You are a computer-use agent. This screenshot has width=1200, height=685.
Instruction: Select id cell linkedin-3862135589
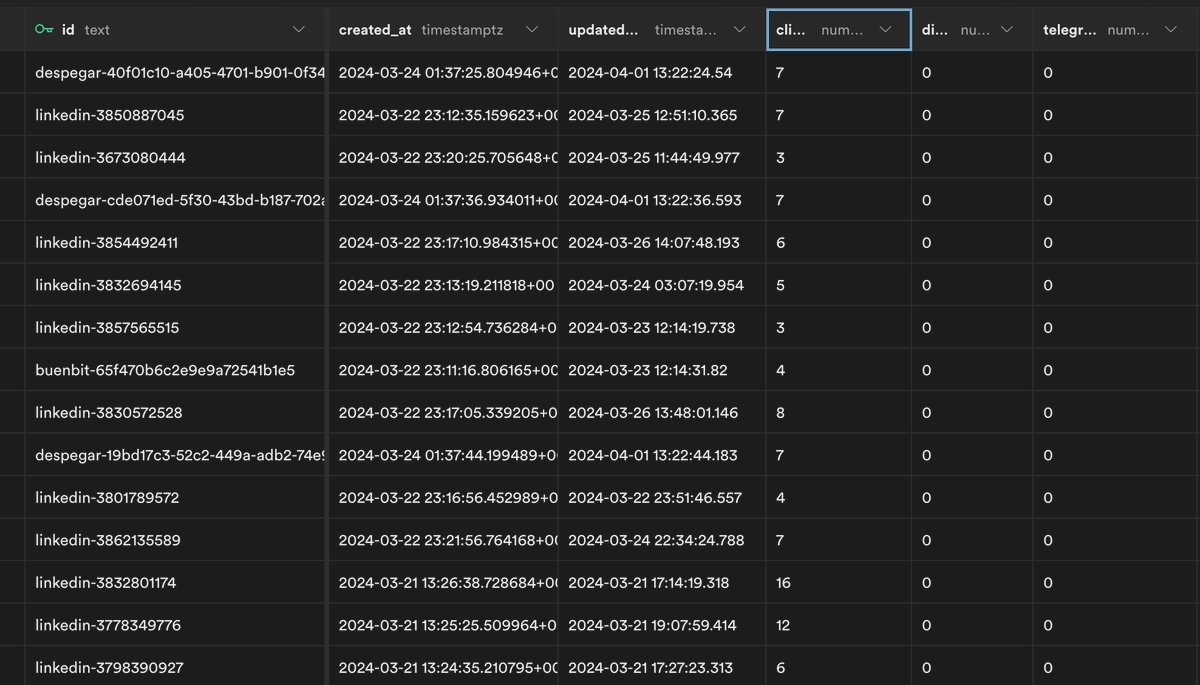point(175,540)
